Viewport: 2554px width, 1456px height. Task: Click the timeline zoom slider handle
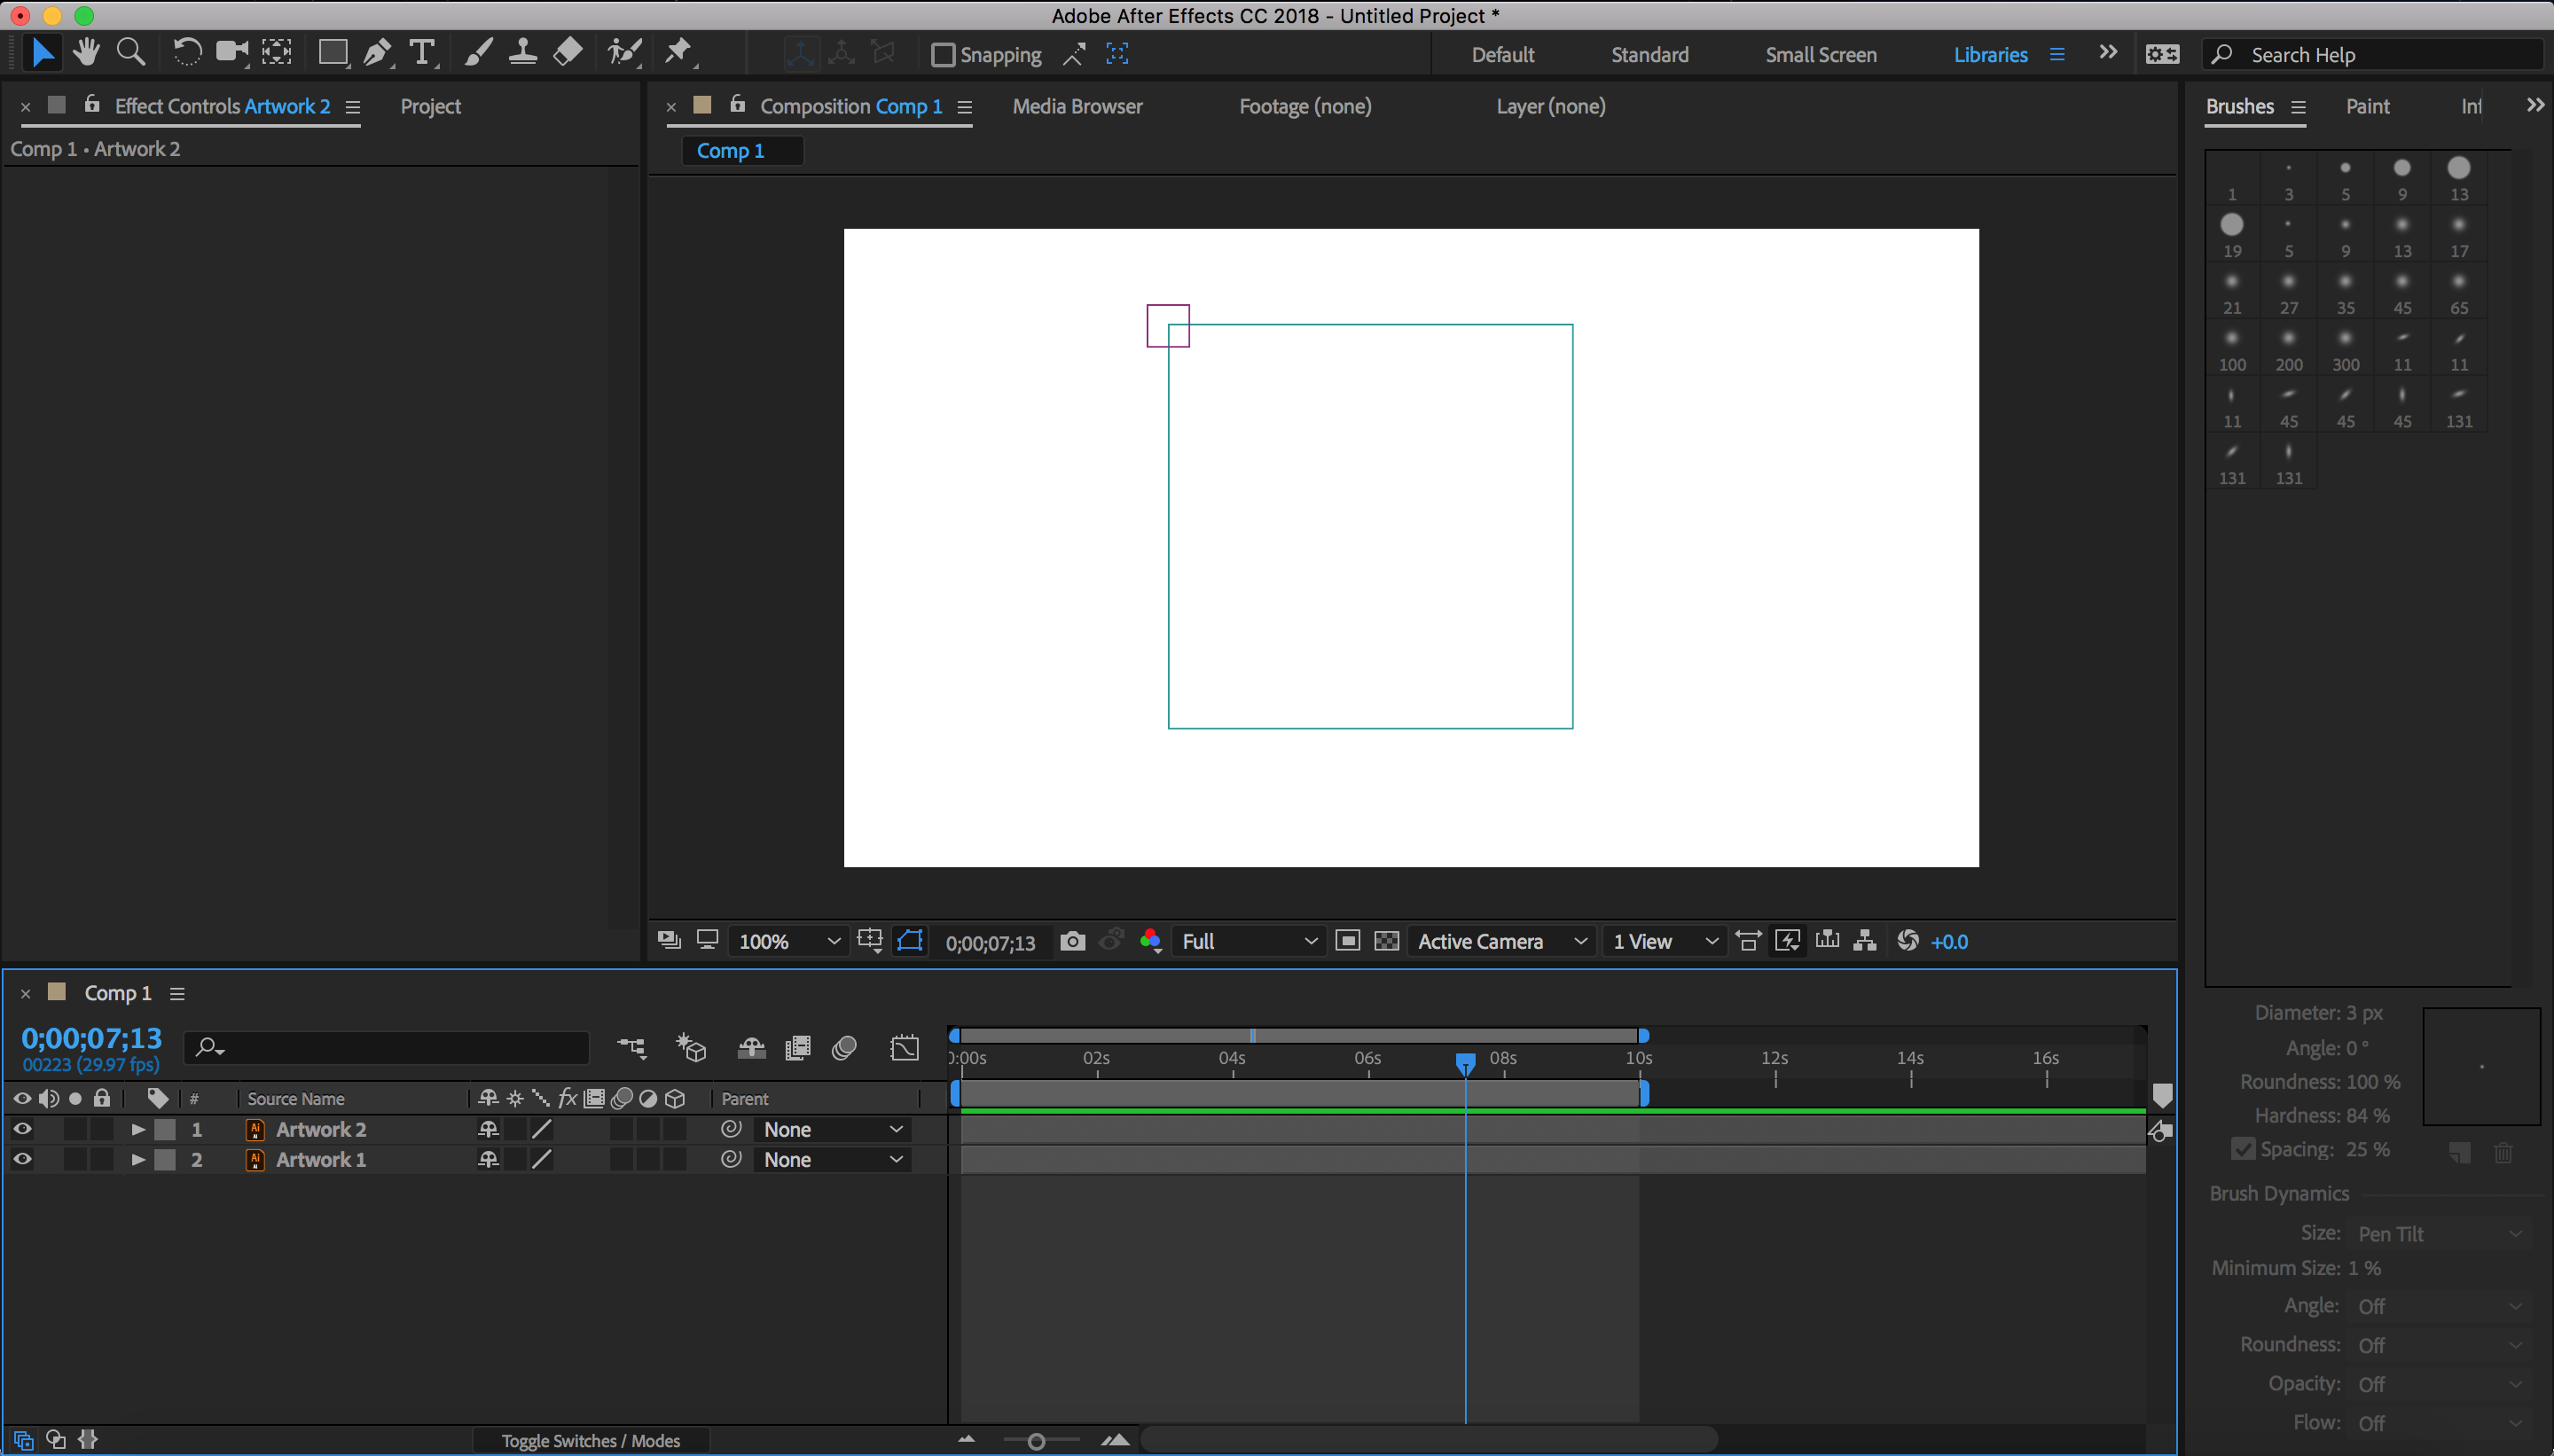[1036, 1441]
